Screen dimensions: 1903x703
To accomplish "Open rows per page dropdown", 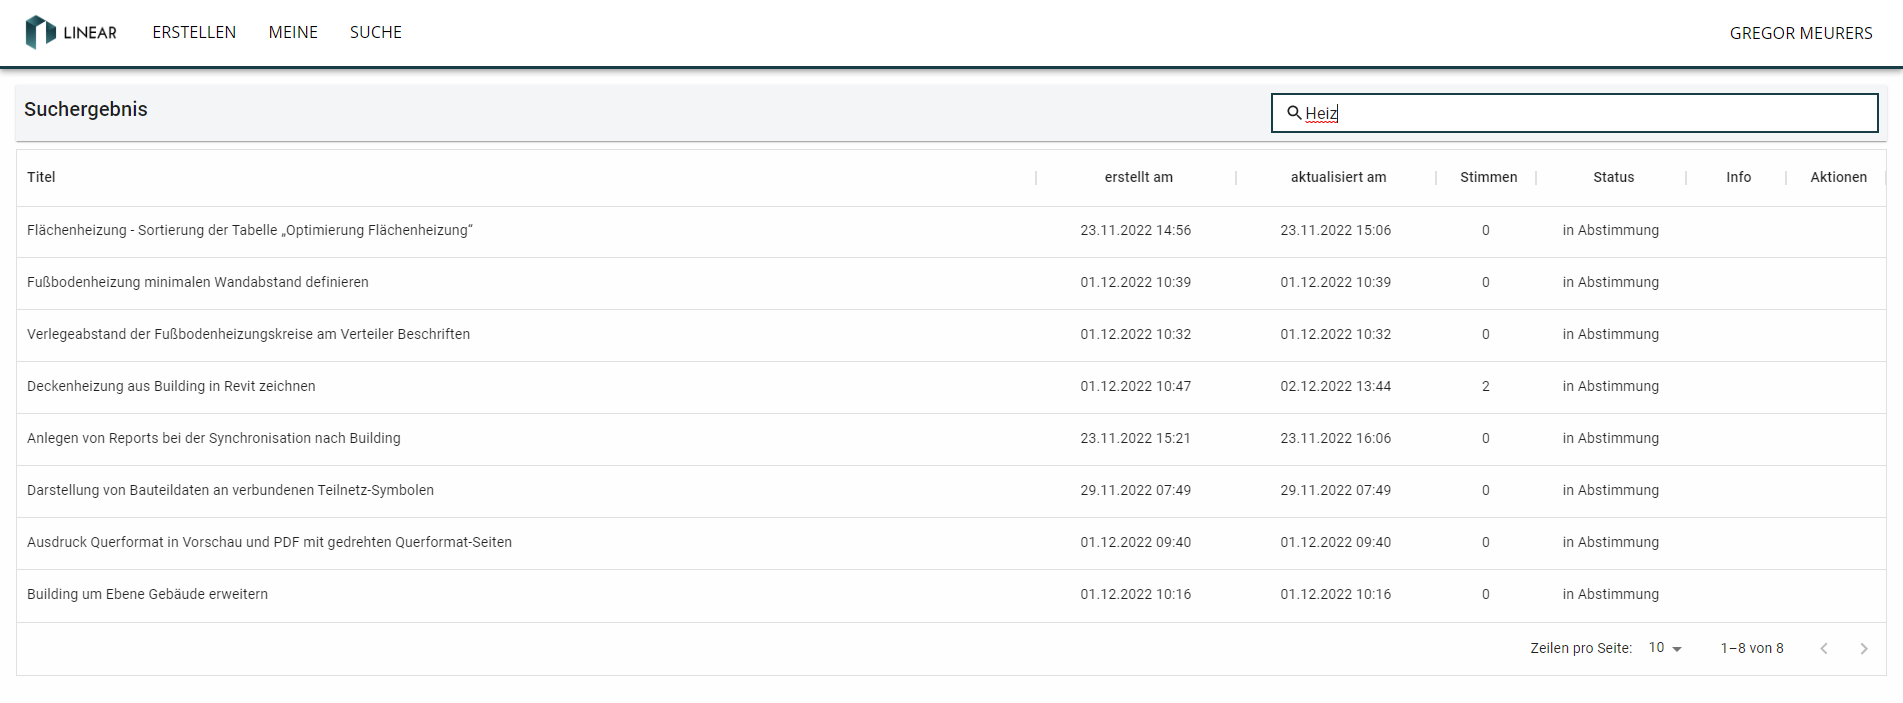I will point(1665,648).
